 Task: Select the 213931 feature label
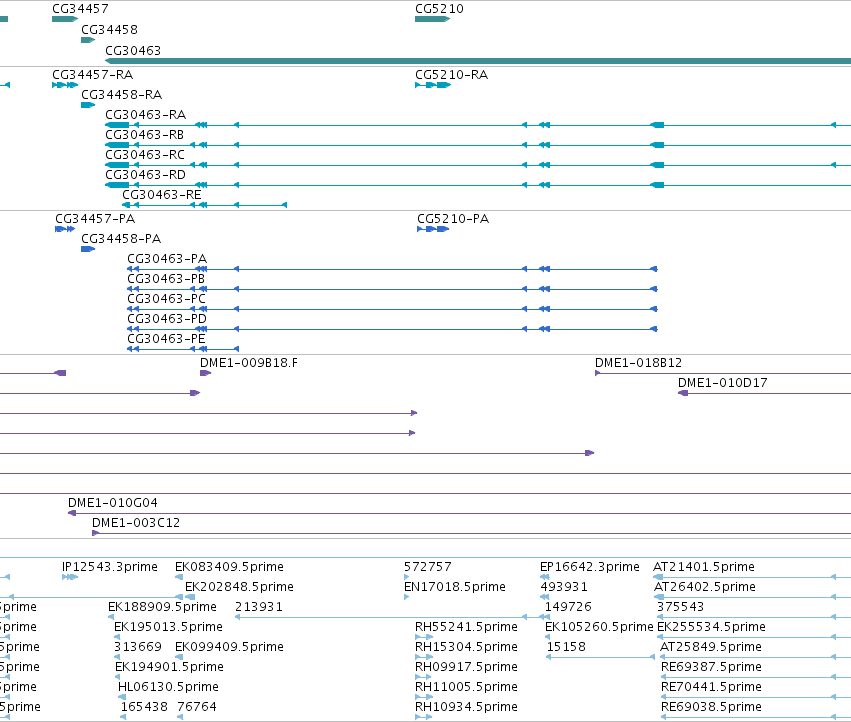(x=259, y=607)
